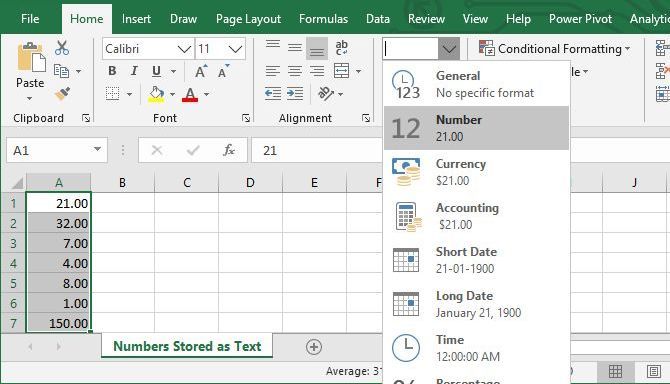Align text left
Viewport: 670px width, 384px height.
pyautogui.click(x=273, y=71)
